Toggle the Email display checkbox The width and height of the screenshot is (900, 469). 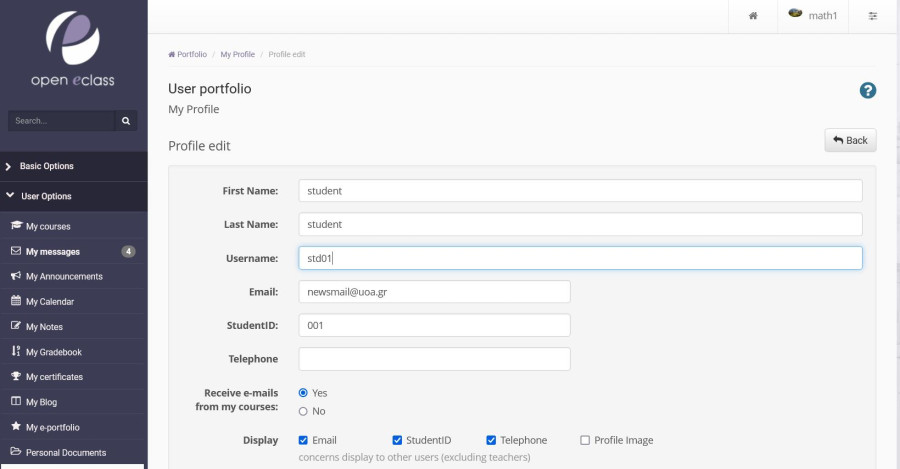pyautogui.click(x=303, y=440)
